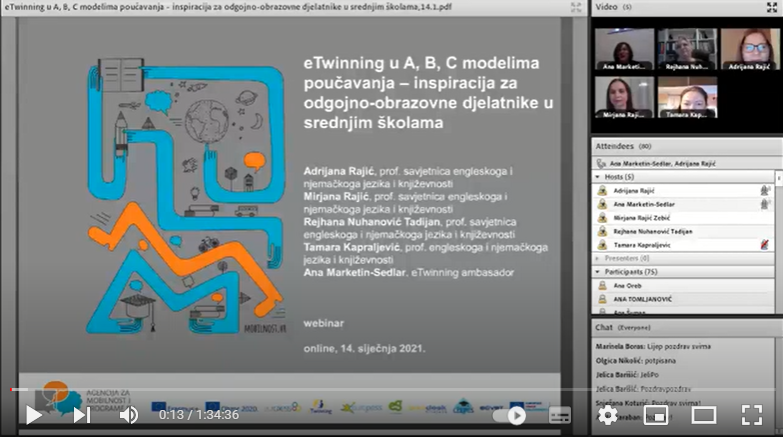This screenshot has width=783, height=437.
Task: Open Rejhana Nuhanović webcam thumbnail
Action: pos(687,49)
